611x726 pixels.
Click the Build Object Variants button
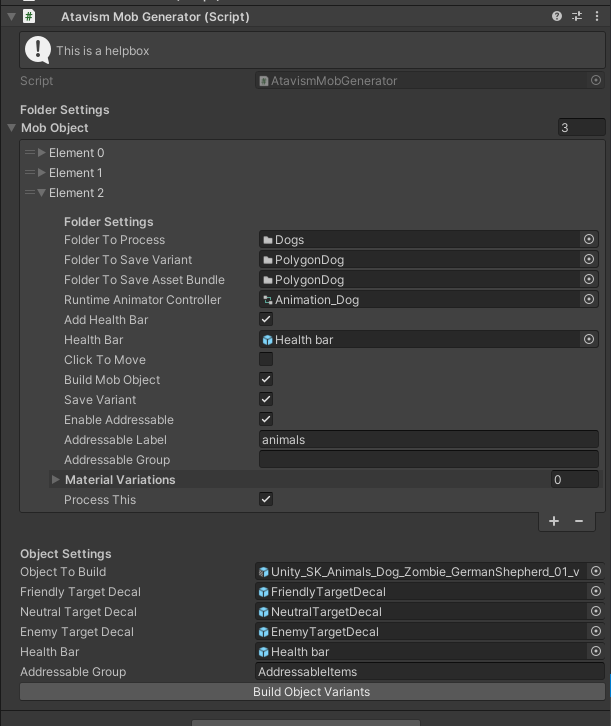click(312, 692)
